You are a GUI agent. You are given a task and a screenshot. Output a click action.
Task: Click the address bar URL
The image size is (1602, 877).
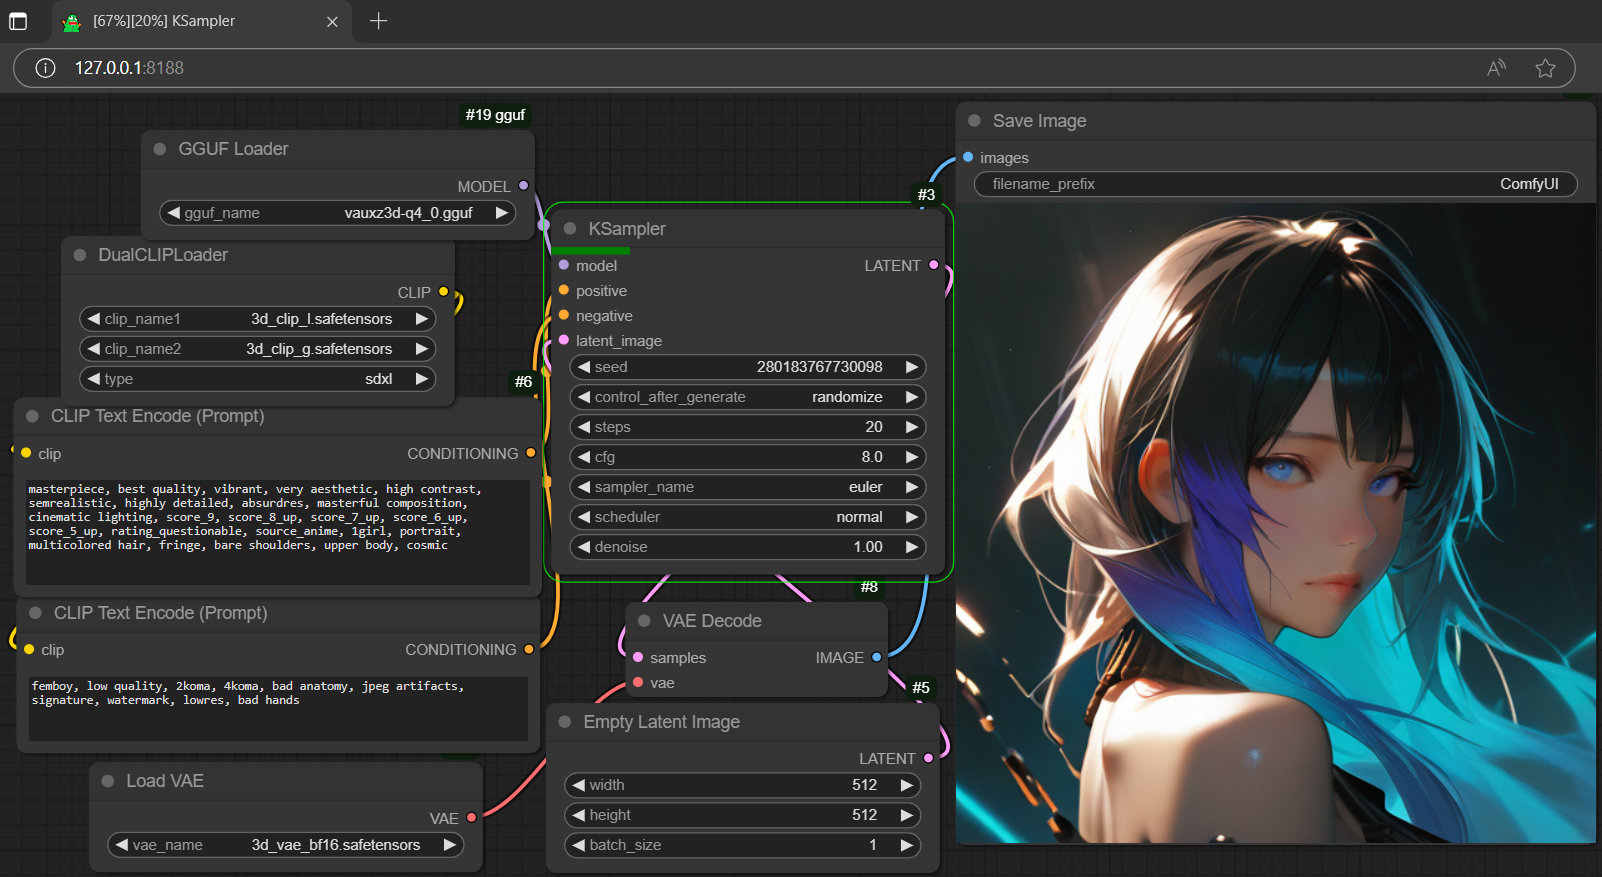[x=129, y=68]
